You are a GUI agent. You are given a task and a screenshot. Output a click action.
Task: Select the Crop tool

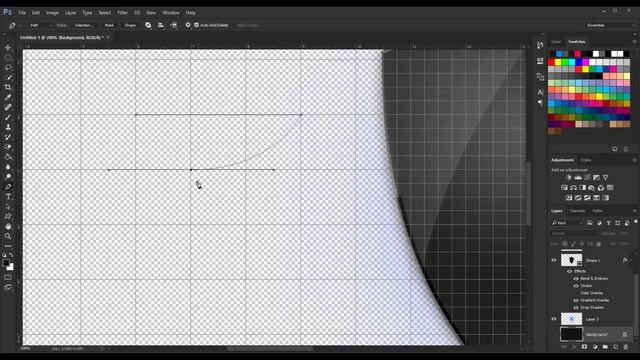click(8, 87)
